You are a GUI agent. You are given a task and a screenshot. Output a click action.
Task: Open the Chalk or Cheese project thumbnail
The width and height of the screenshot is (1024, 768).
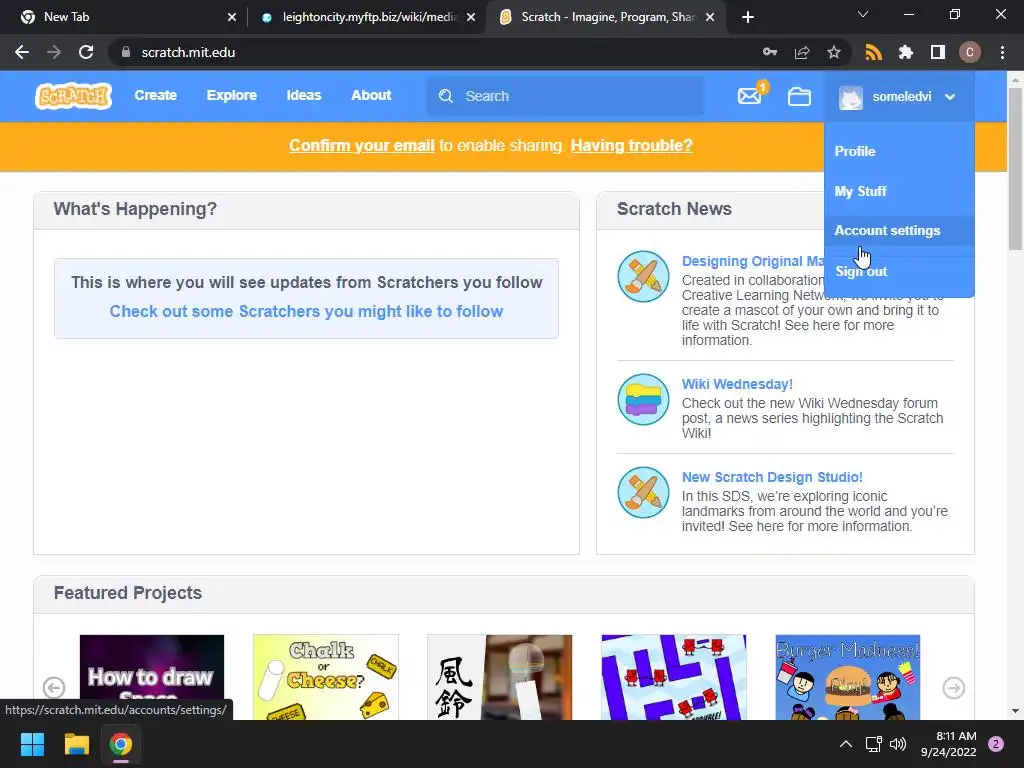coord(326,677)
